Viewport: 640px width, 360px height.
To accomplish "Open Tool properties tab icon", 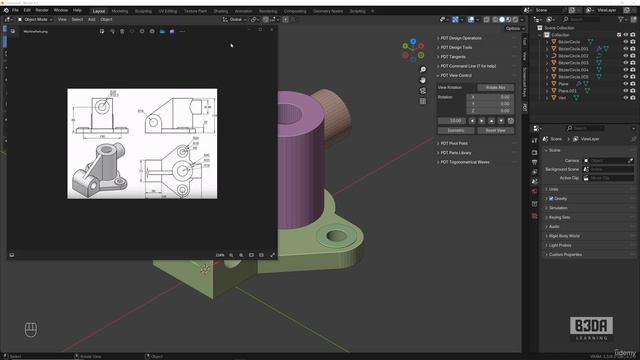I will (x=535, y=140).
